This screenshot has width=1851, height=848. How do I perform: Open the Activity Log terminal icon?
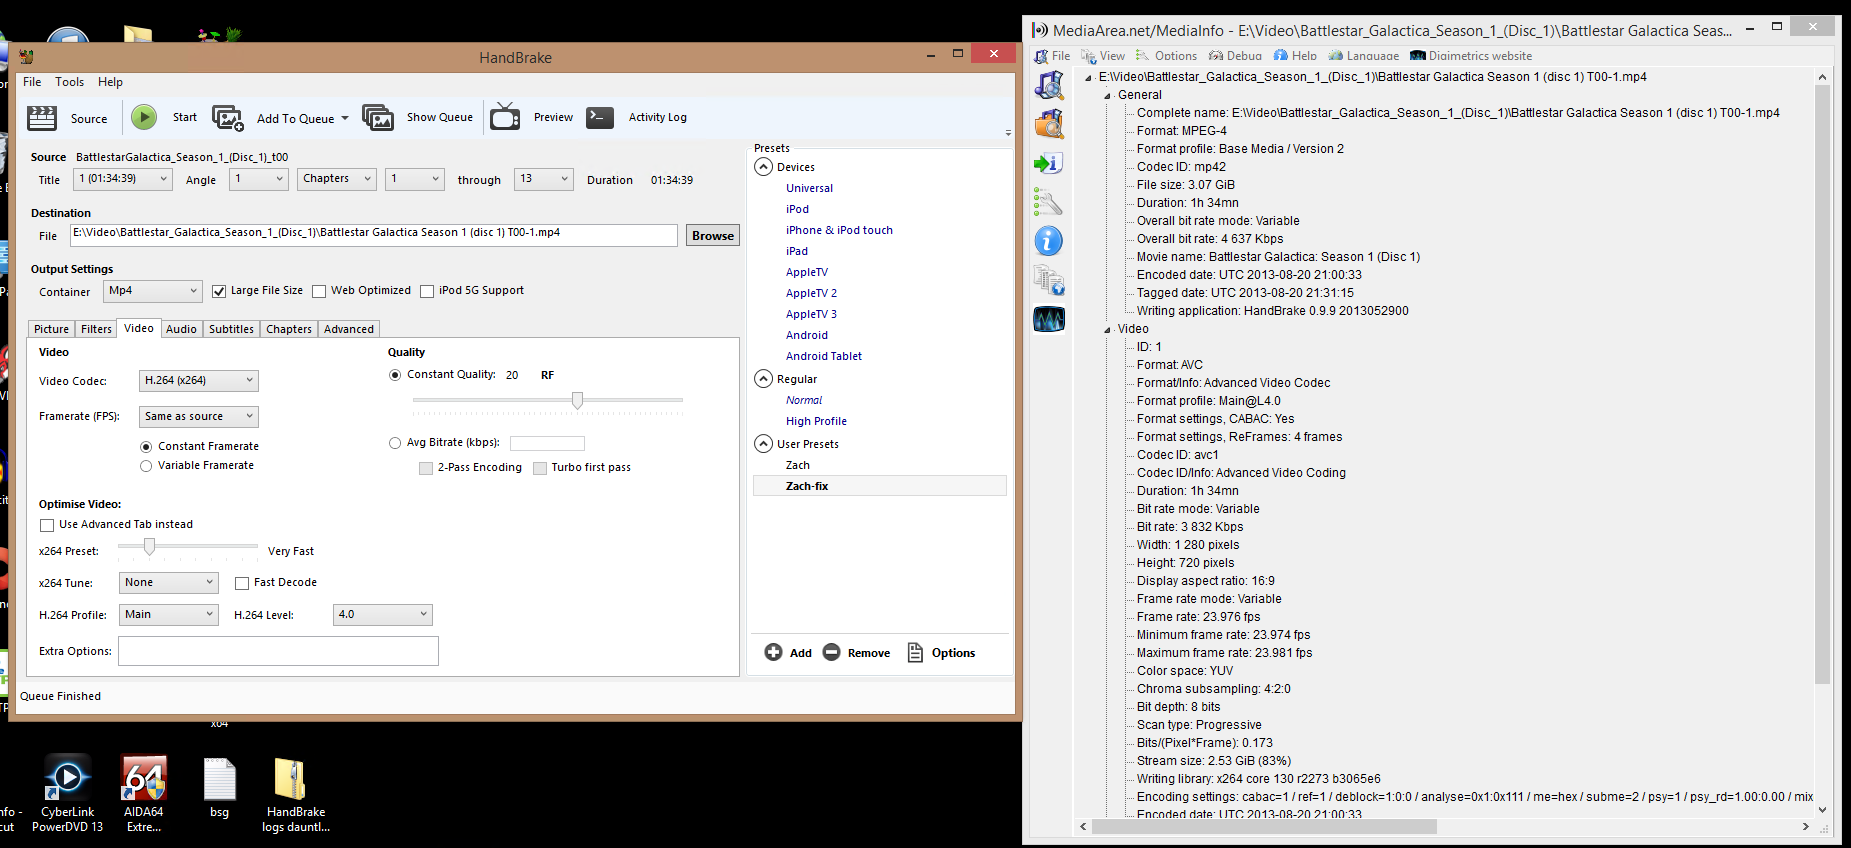[x=600, y=117]
